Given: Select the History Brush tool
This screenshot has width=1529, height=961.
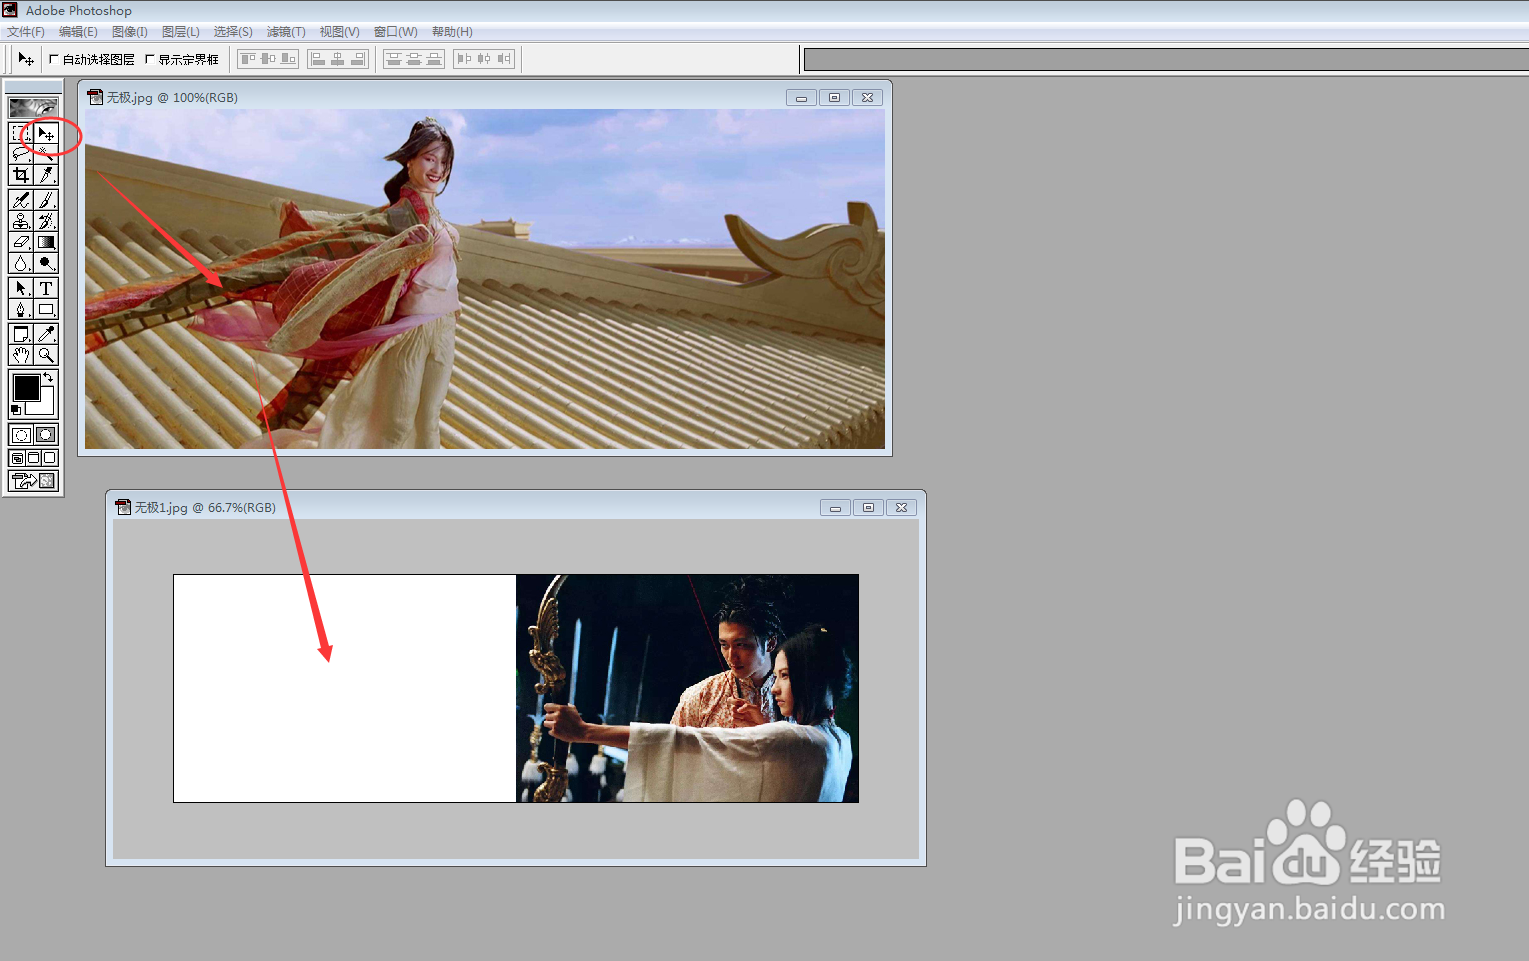Looking at the screenshot, I should 46,221.
